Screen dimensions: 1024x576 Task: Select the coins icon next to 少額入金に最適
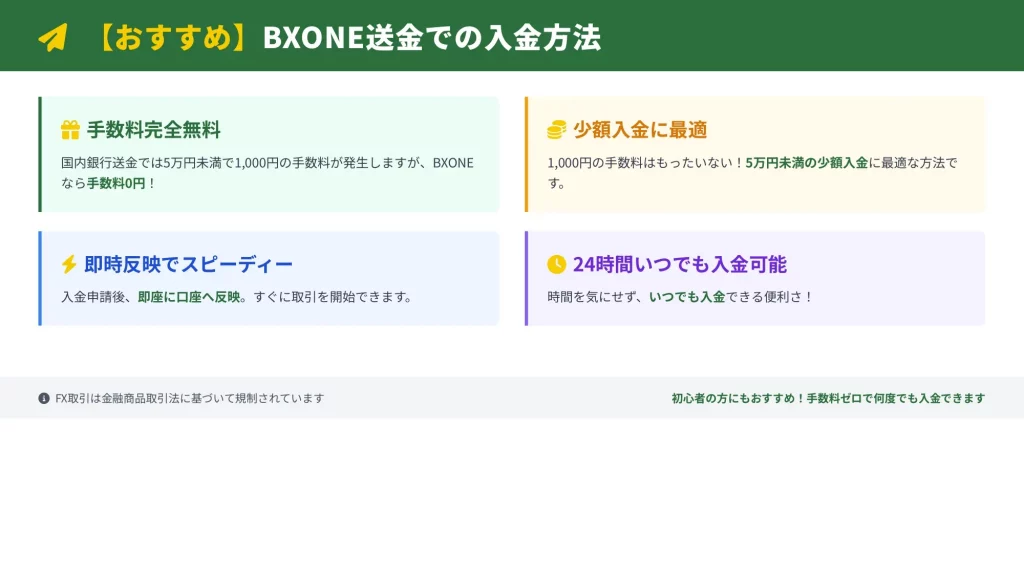pyautogui.click(x=556, y=130)
